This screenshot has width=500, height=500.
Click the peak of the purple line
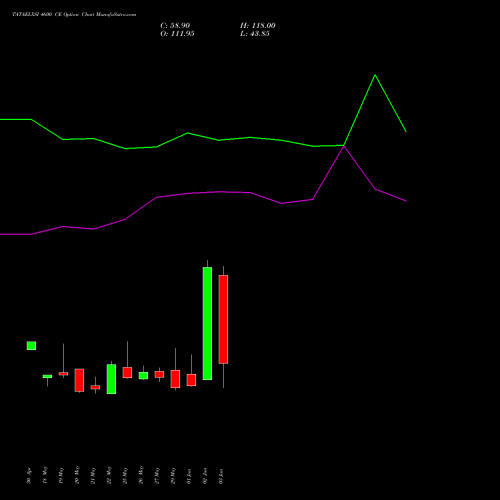344,146
